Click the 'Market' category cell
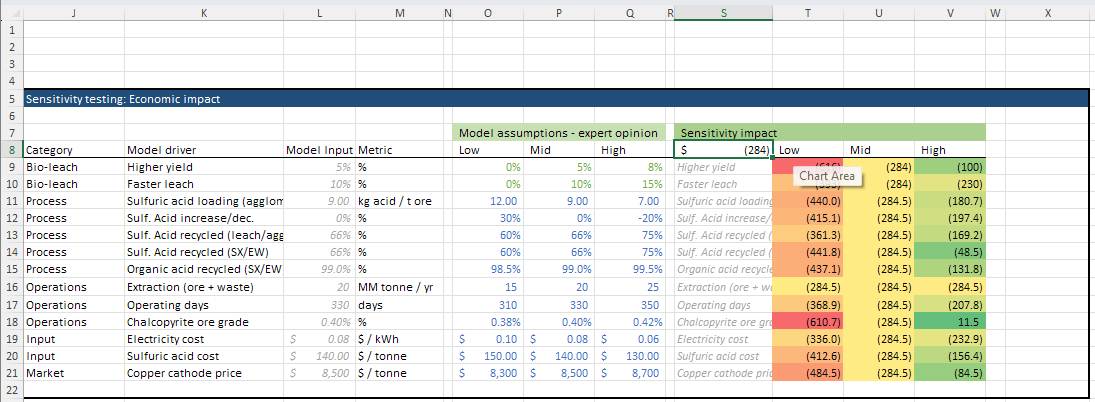The width and height of the screenshot is (1095, 402). click(x=73, y=373)
